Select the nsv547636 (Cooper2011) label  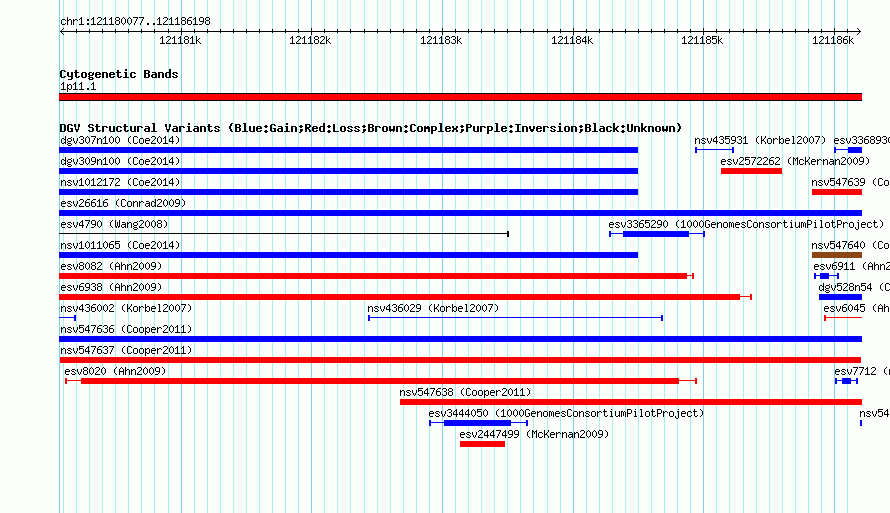pyautogui.click(x=126, y=329)
